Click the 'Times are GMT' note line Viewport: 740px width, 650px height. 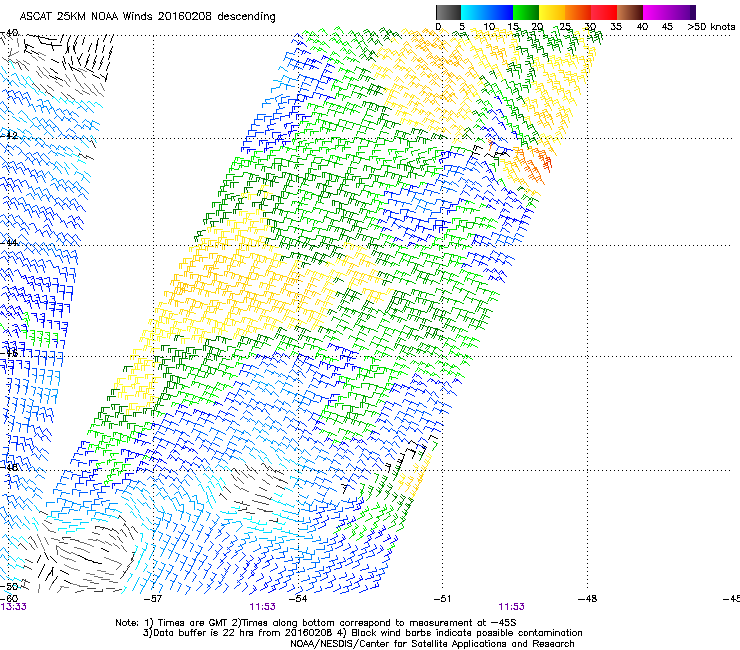click(315, 623)
